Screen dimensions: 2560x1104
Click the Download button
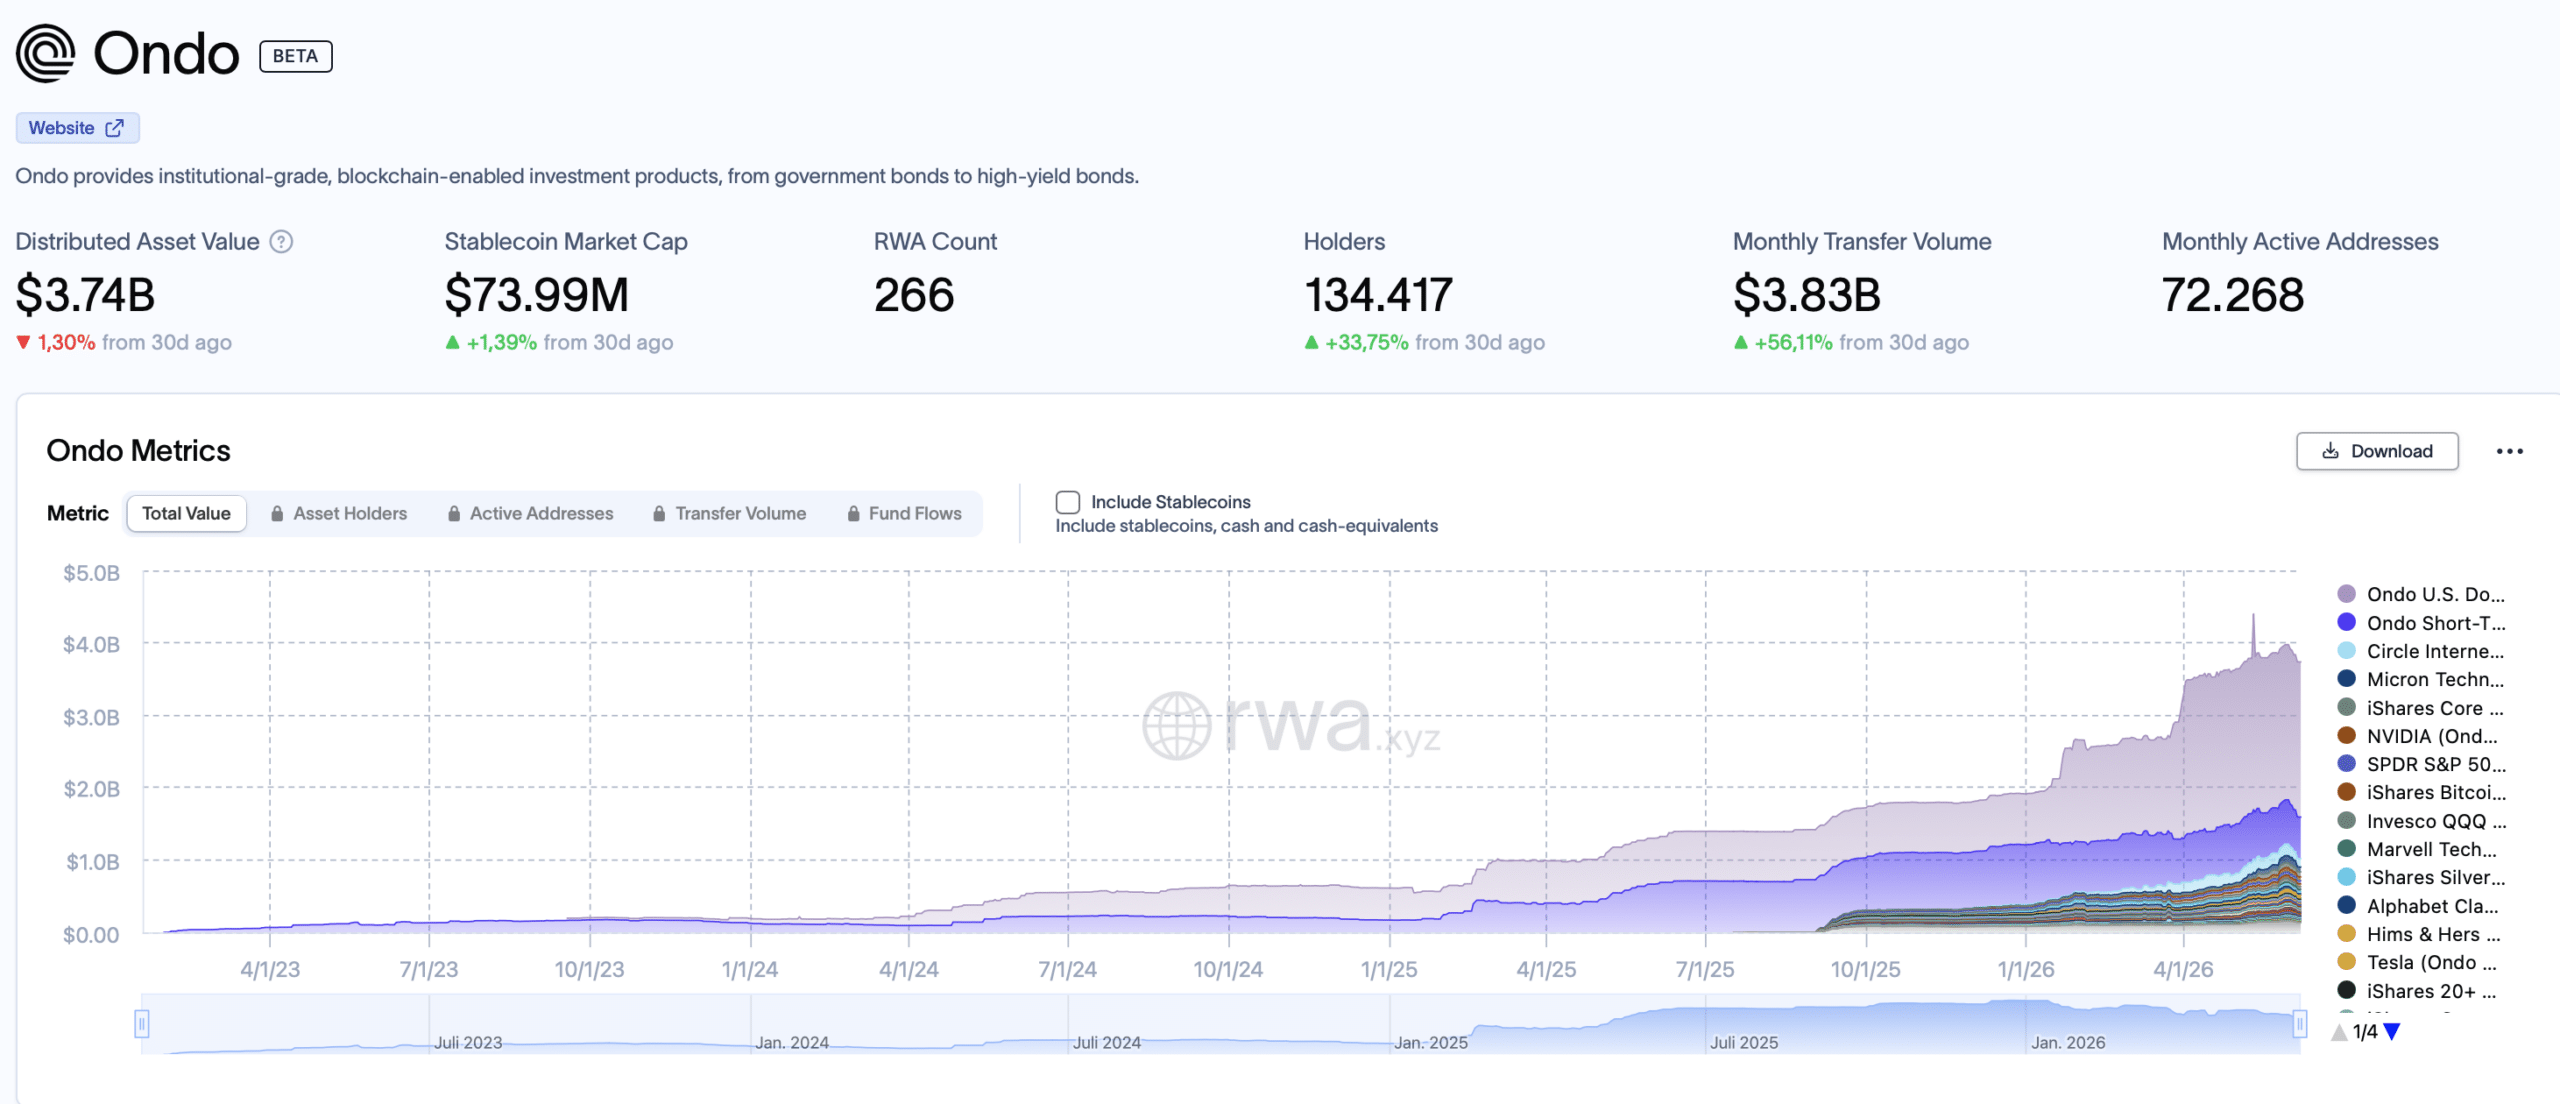coord(2377,451)
